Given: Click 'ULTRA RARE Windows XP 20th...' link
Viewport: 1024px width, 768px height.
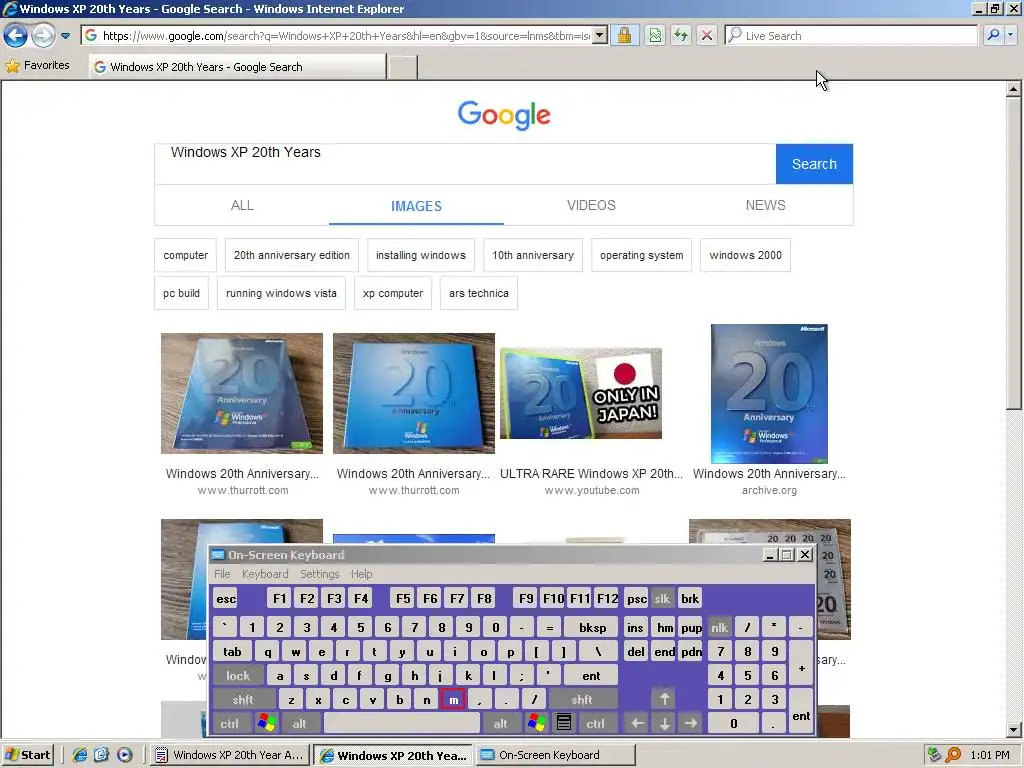Looking at the screenshot, I should coord(591,473).
